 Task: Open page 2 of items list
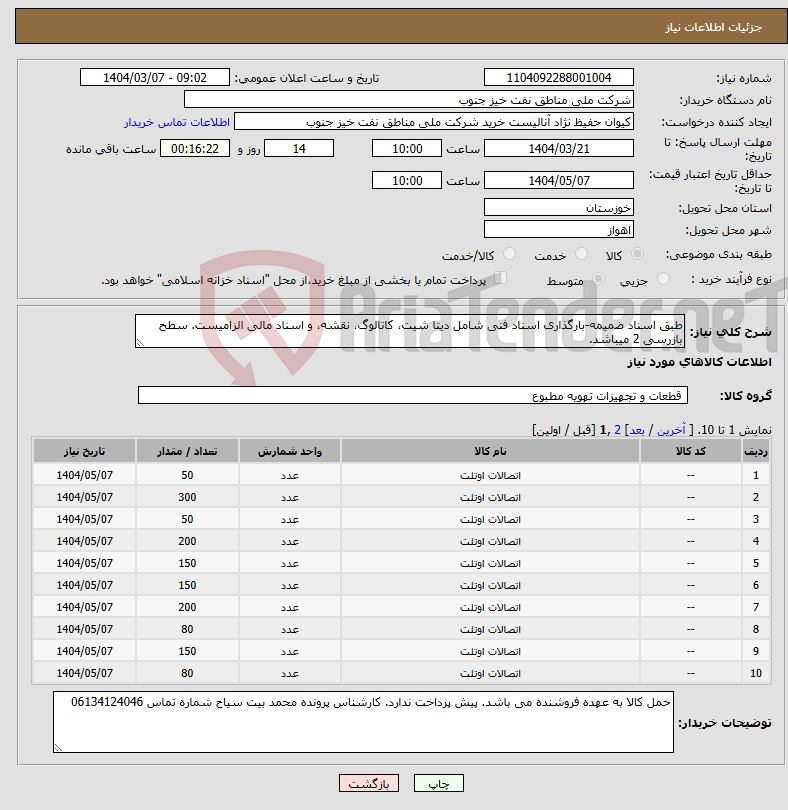[617, 430]
